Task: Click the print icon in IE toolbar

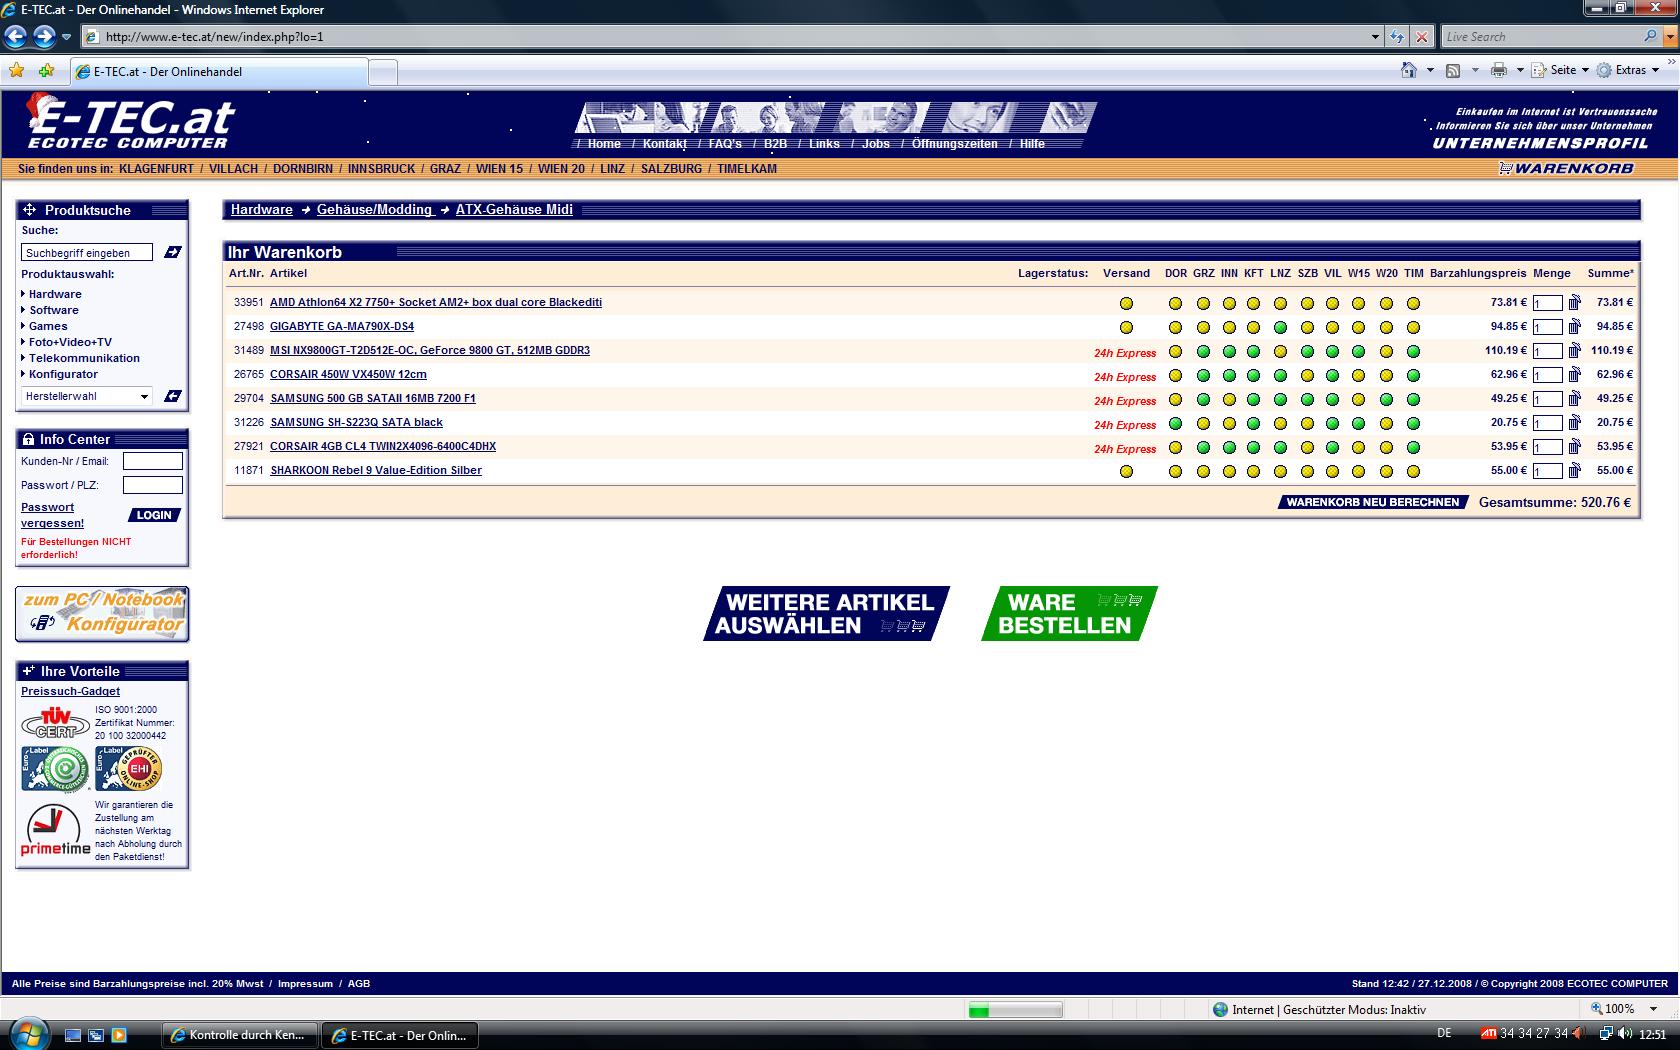Action: pyautogui.click(x=1498, y=70)
